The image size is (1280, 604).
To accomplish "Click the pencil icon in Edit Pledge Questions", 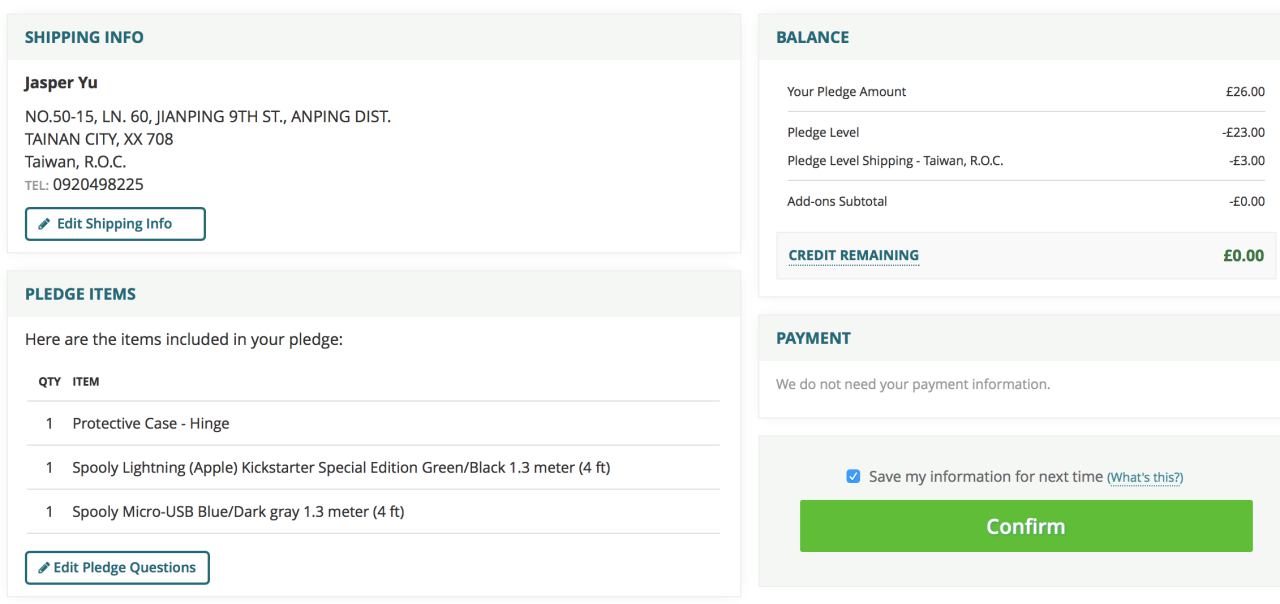I will 44,568.
